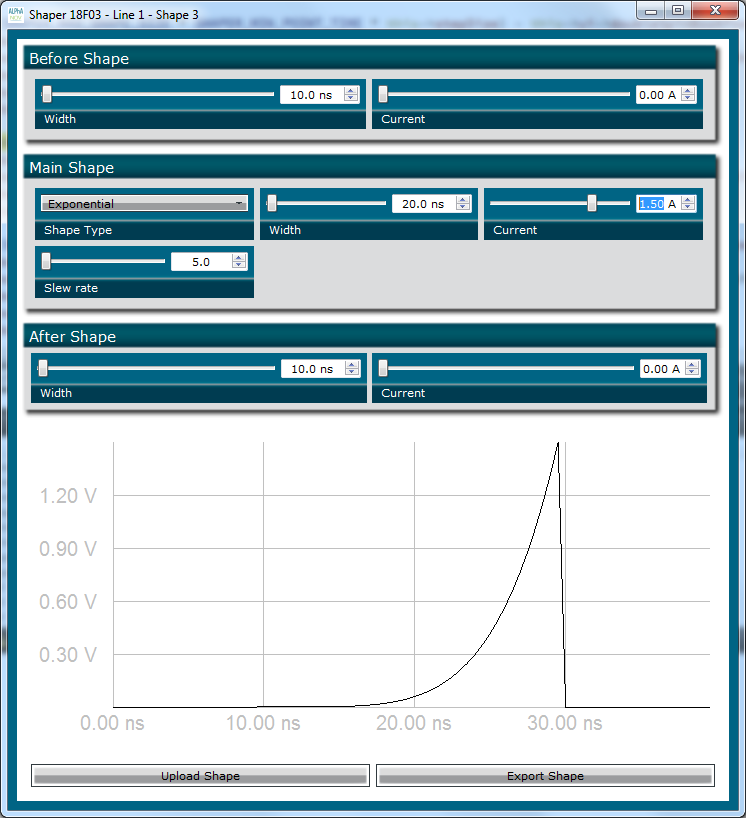
Task: Click the After Shape Width slider handle
Action: (x=44, y=368)
